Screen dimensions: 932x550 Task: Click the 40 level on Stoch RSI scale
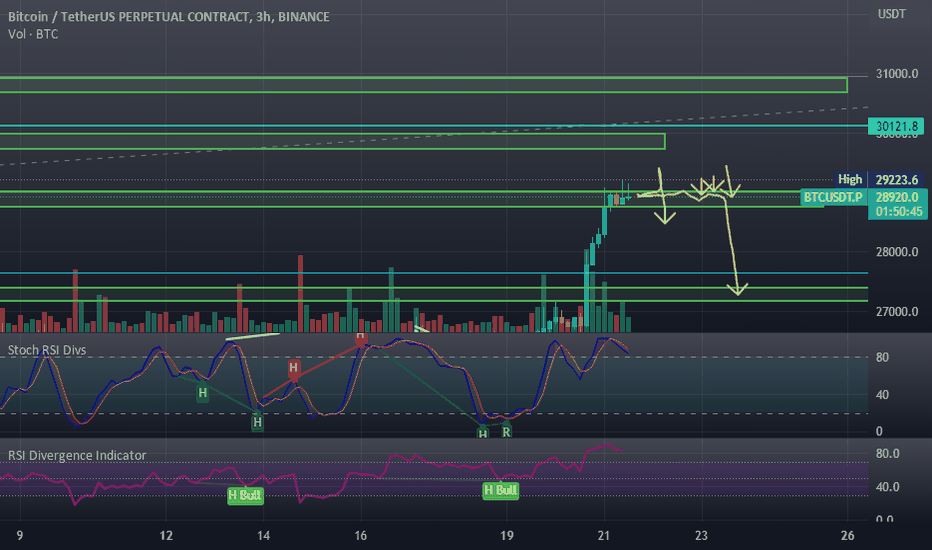tap(882, 394)
